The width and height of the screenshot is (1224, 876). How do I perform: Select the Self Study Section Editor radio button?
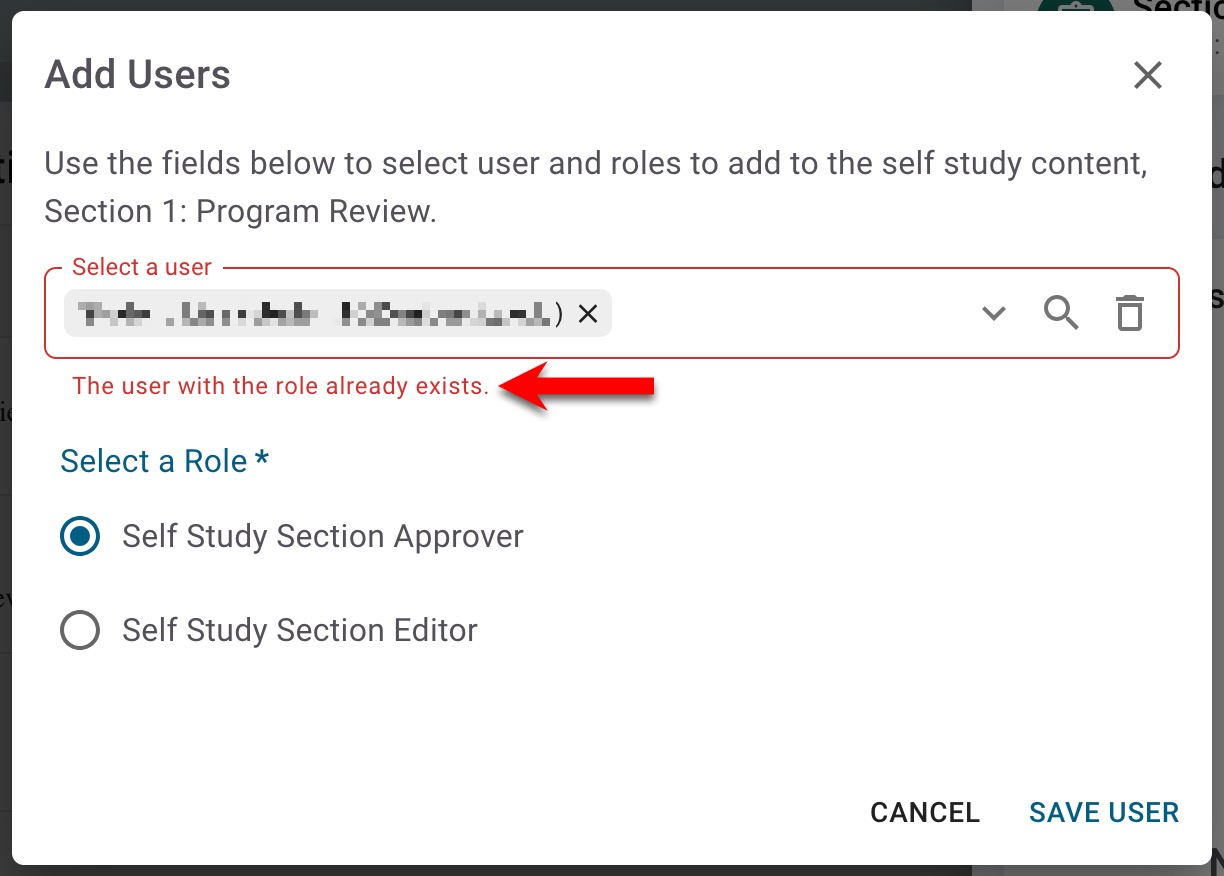click(x=80, y=631)
